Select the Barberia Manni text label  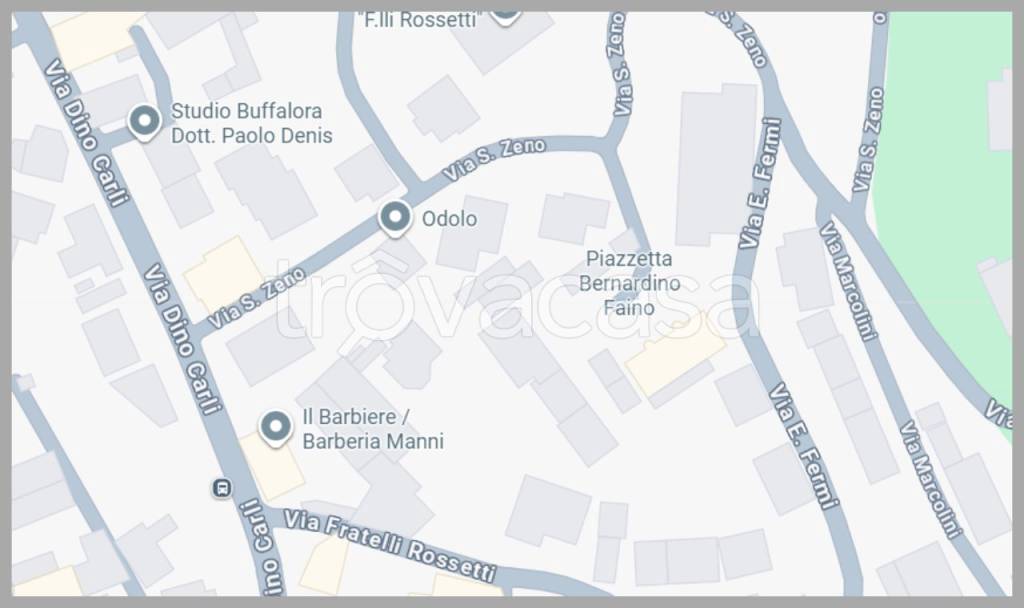pos(373,441)
